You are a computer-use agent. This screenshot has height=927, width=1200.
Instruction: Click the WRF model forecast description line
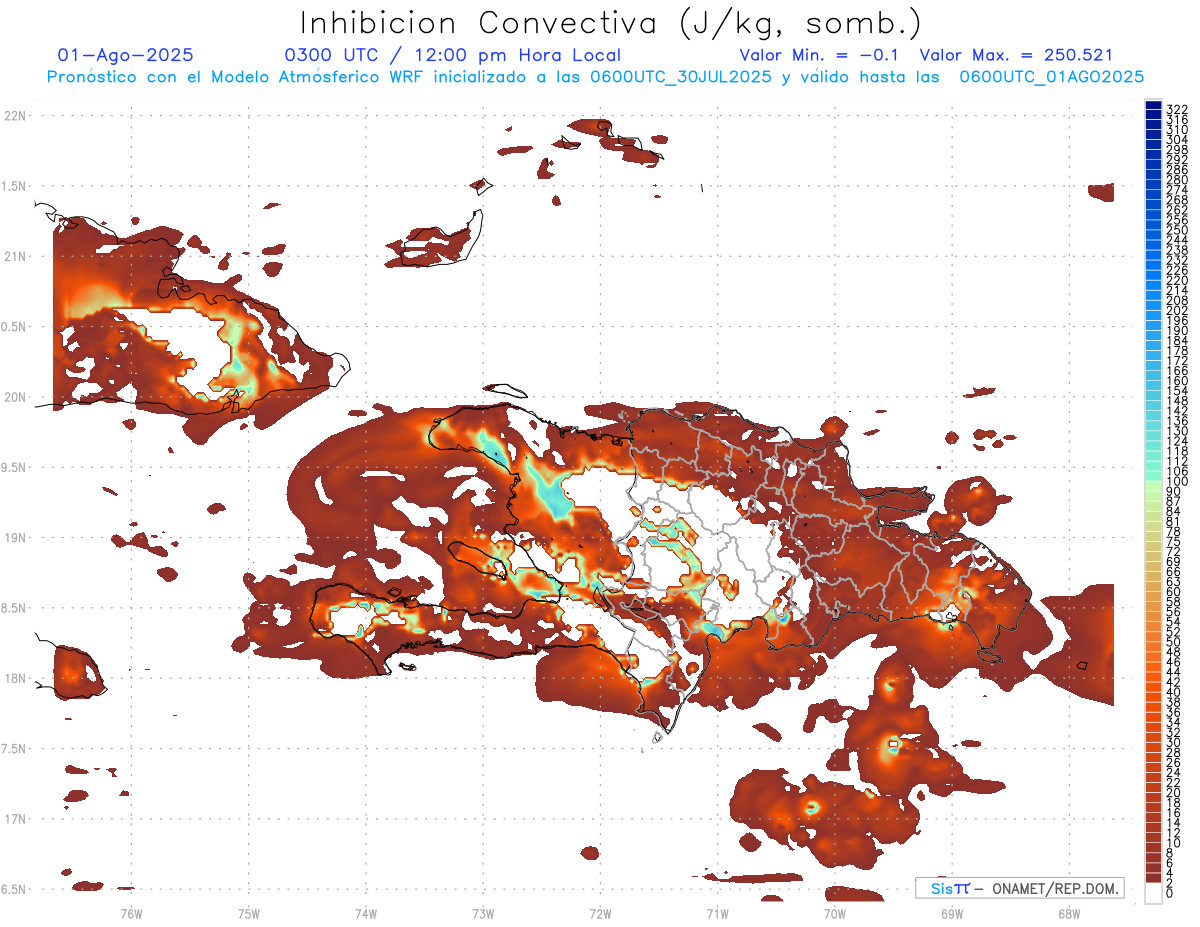coord(595,77)
